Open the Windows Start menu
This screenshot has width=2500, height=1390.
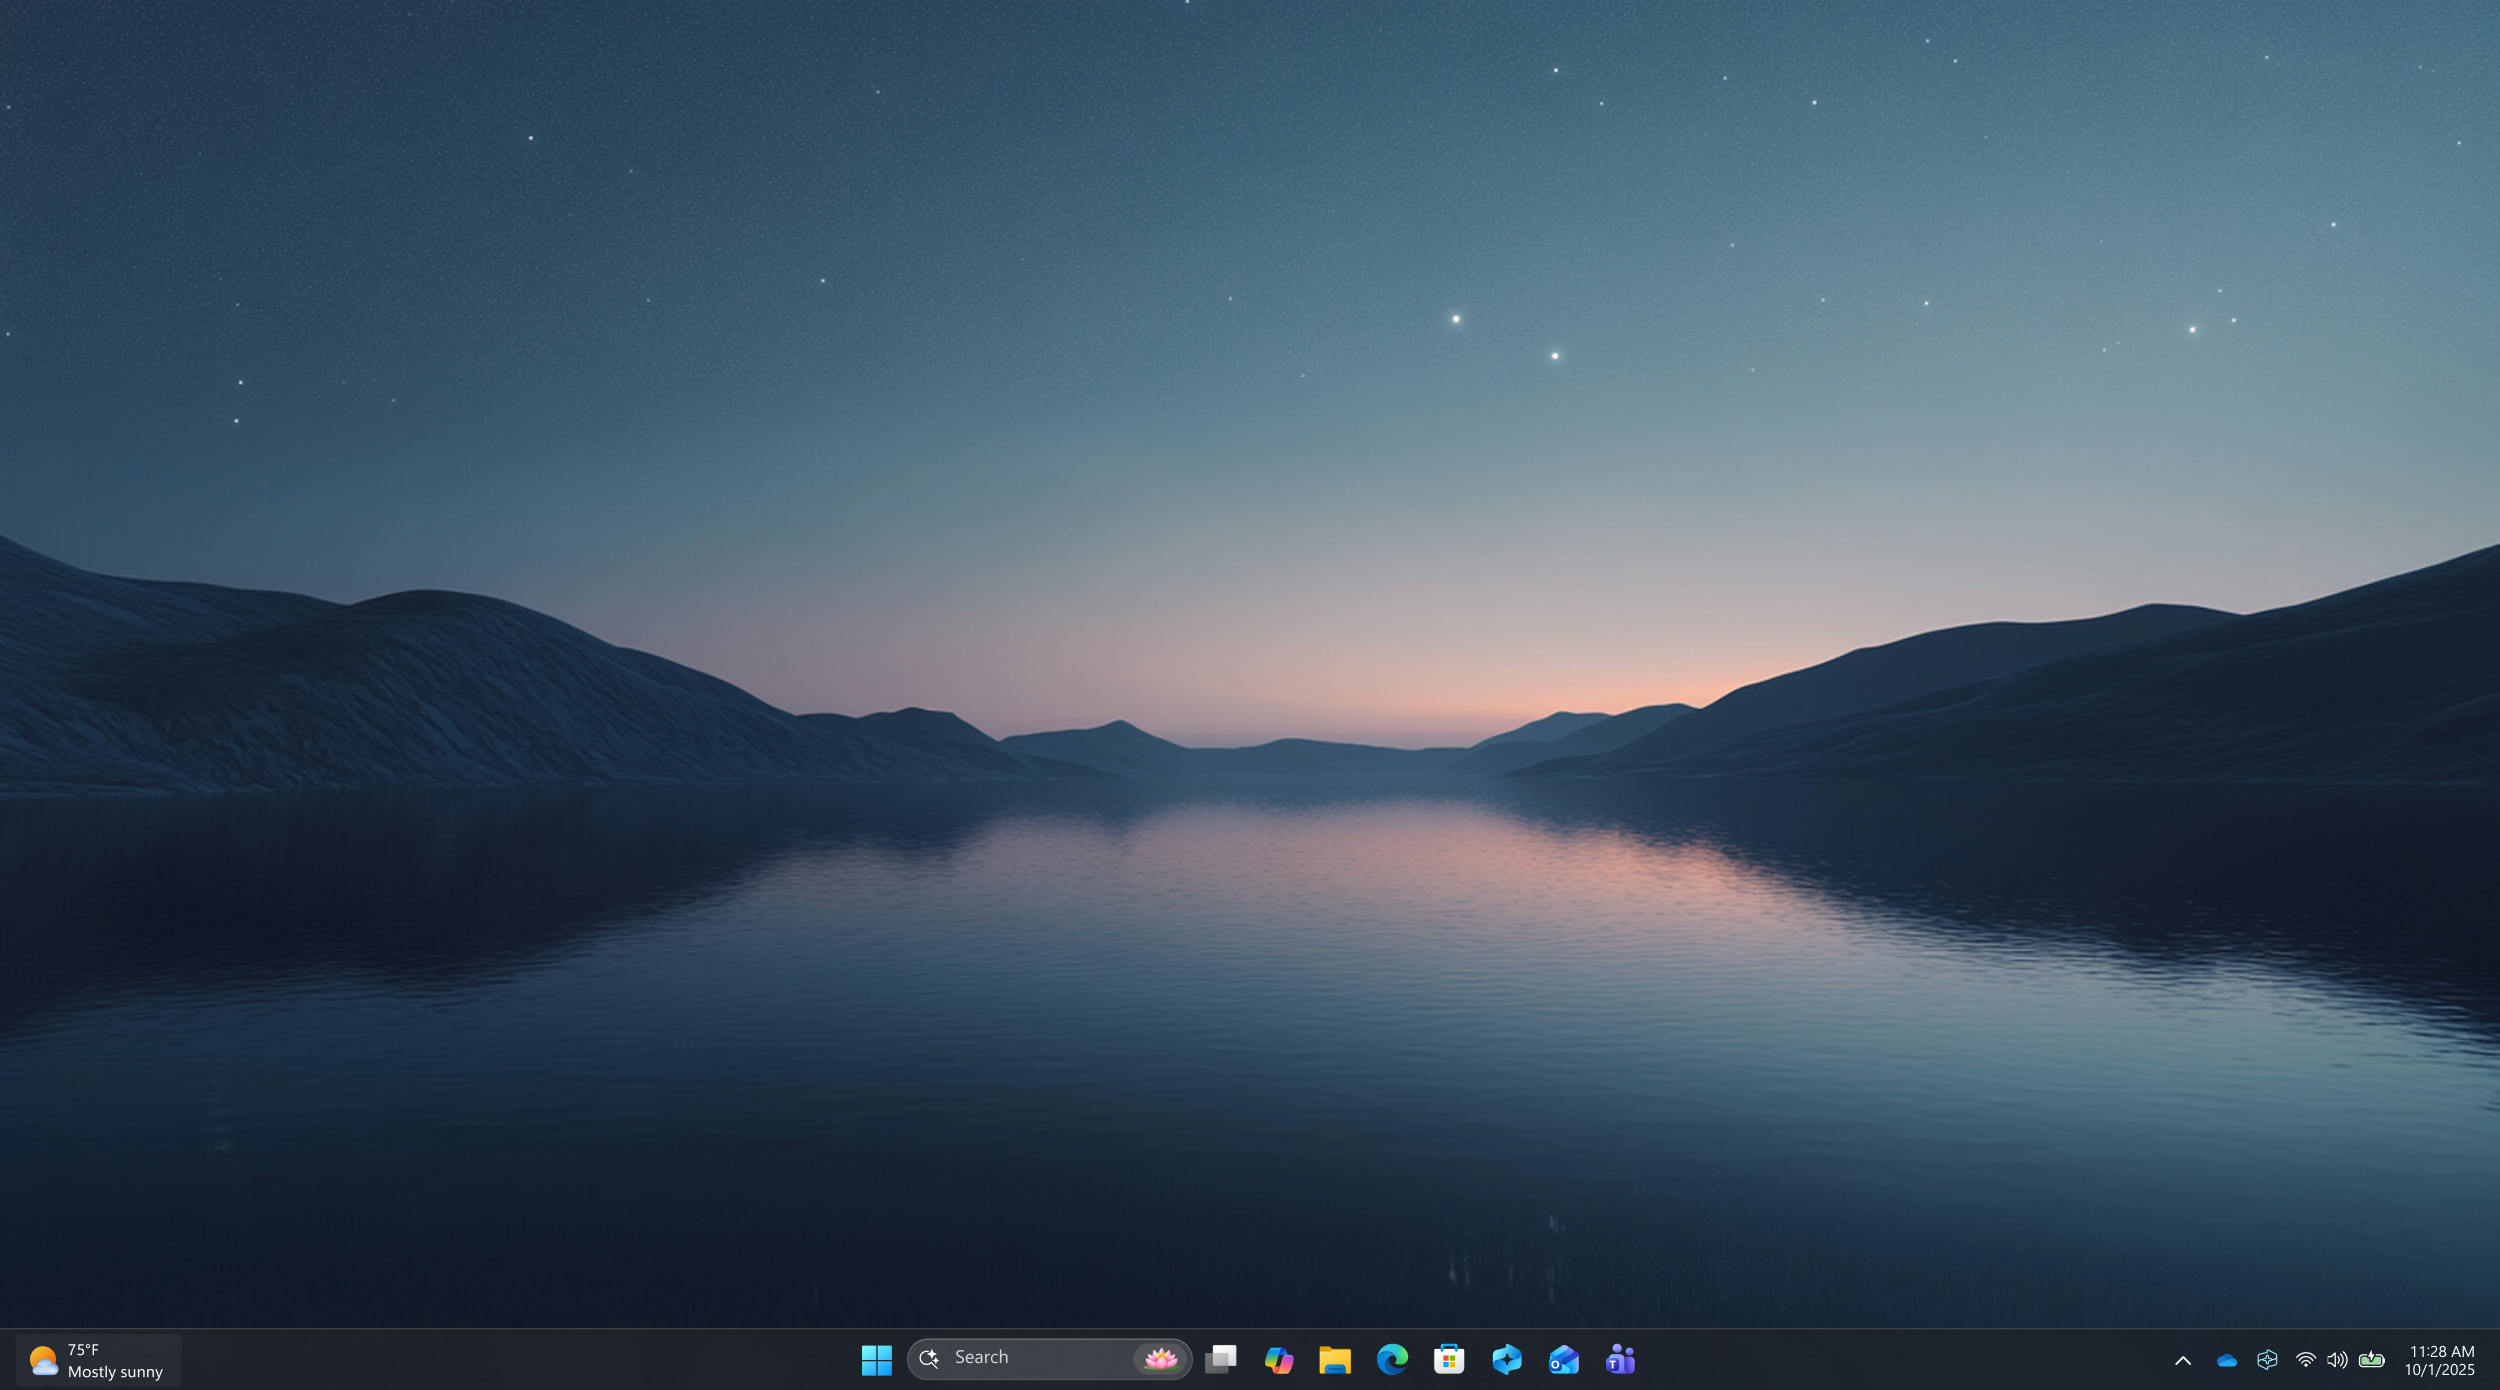click(876, 1360)
